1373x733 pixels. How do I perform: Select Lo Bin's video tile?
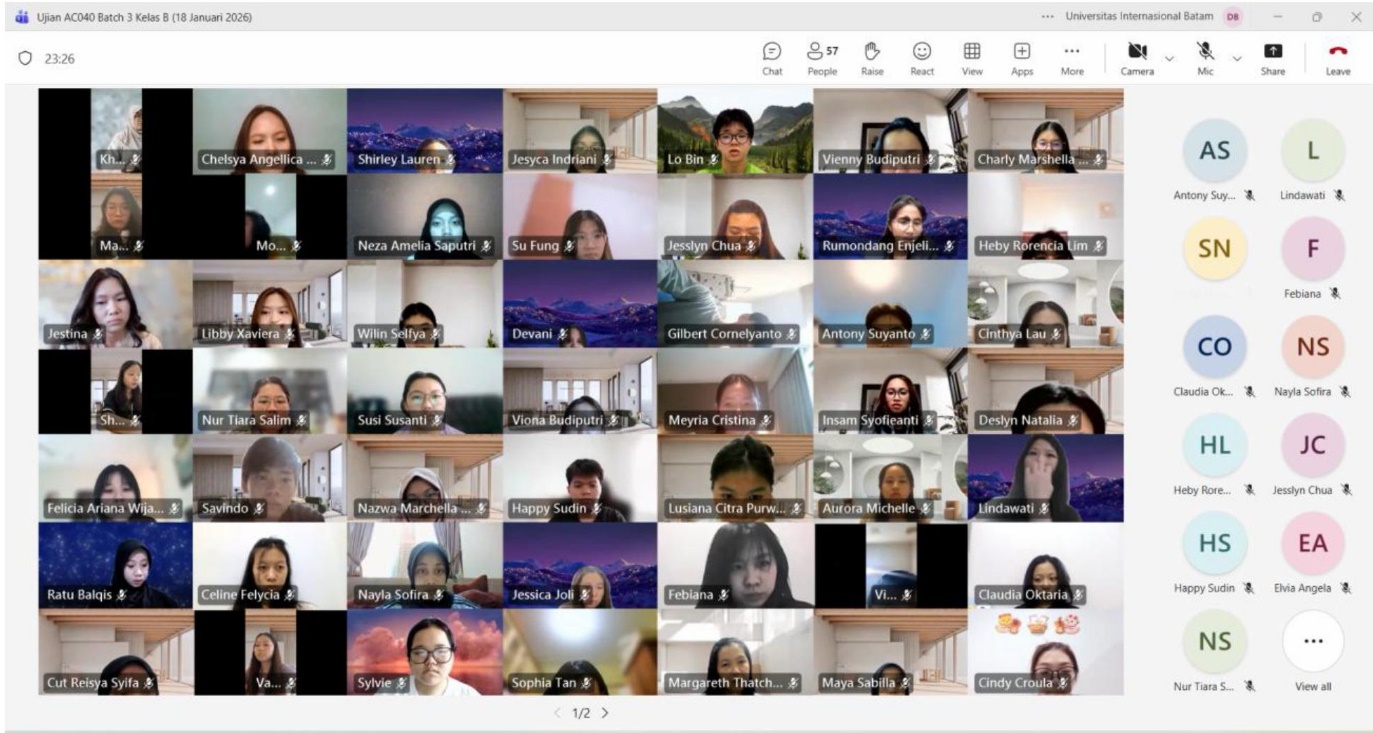pos(735,131)
